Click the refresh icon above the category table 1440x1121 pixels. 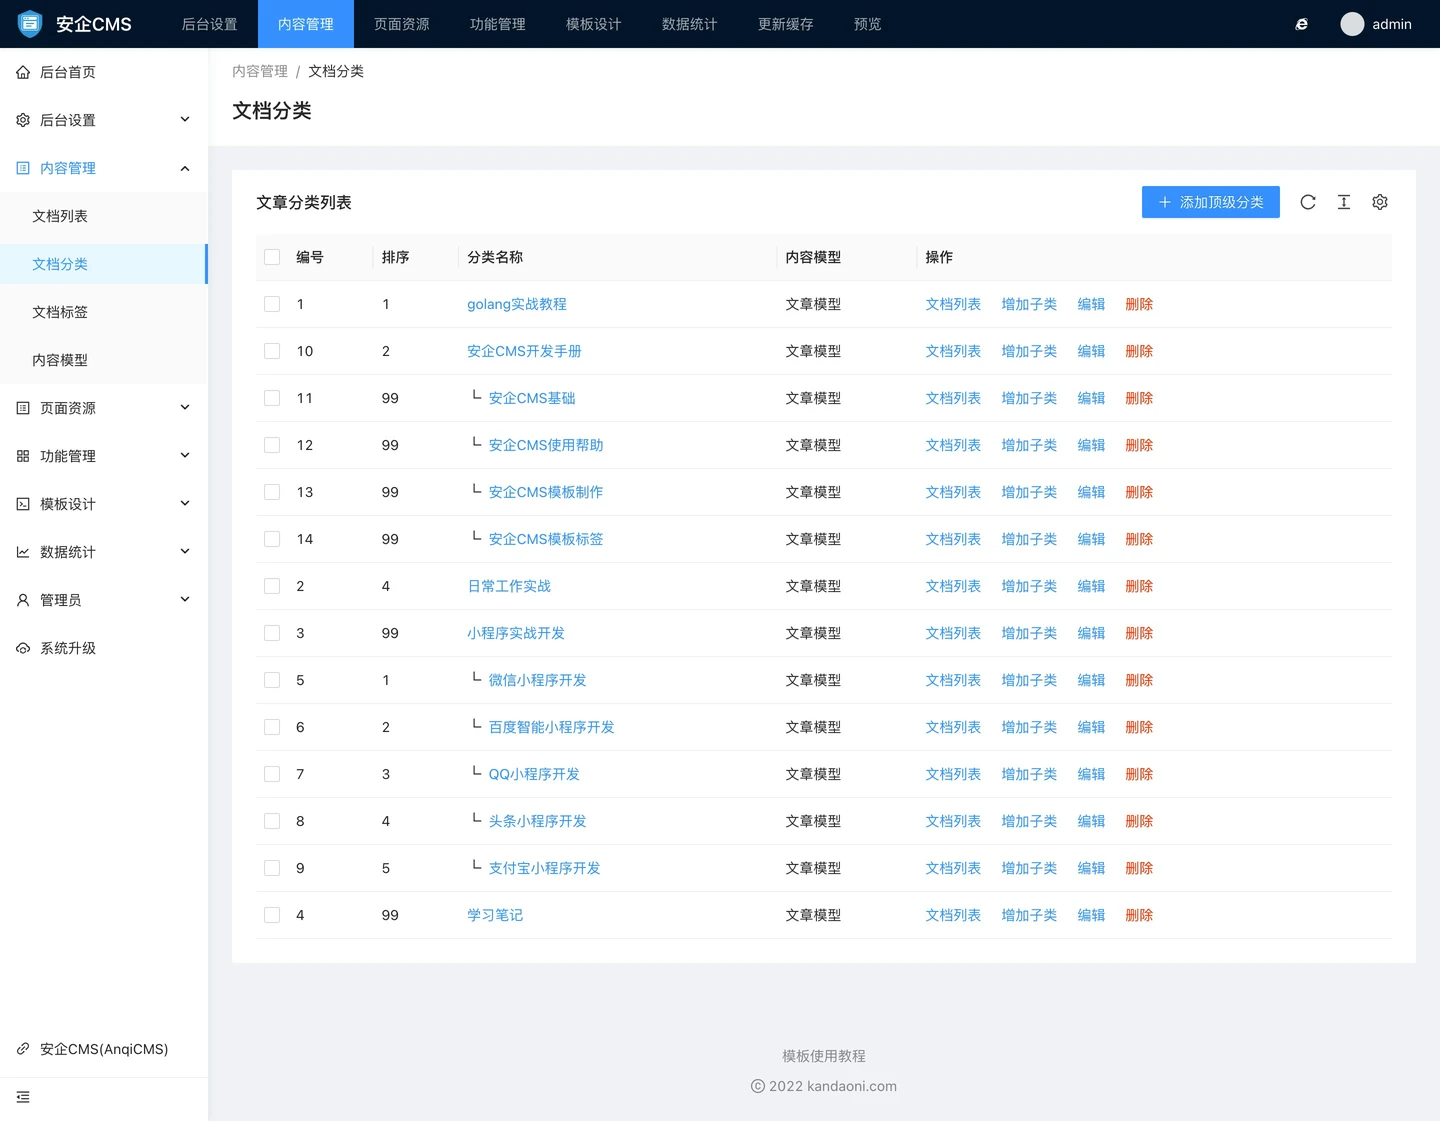(1307, 202)
